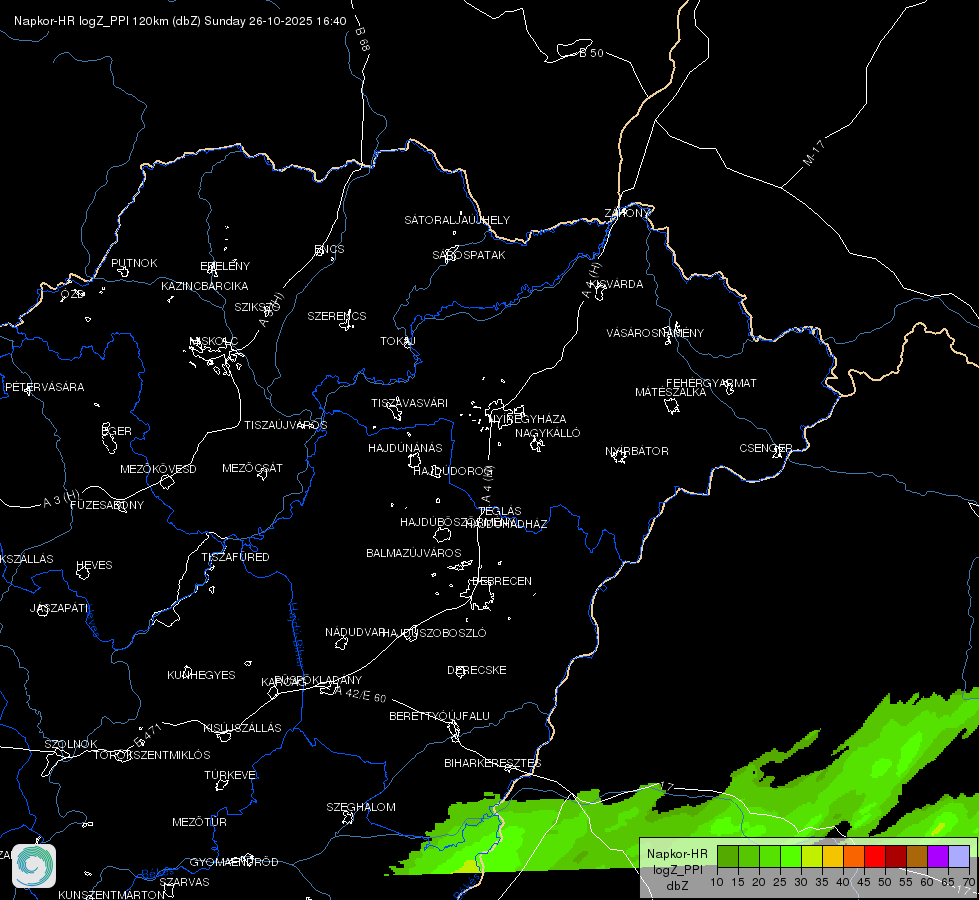Click the CSENGER label
The height and width of the screenshot is (900, 979).
pyautogui.click(x=765, y=448)
